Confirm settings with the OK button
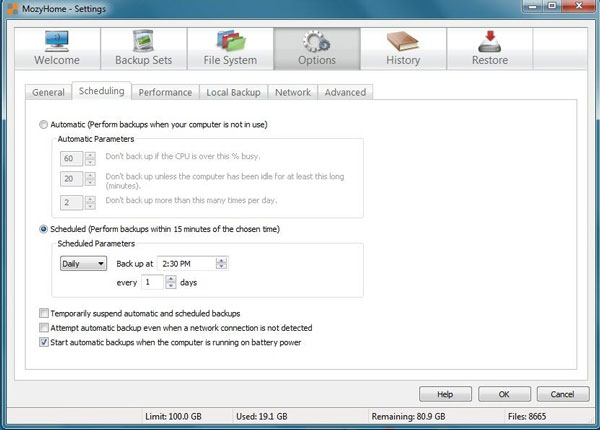The height and width of the screenshot is (430, 600). coord(504,394)
